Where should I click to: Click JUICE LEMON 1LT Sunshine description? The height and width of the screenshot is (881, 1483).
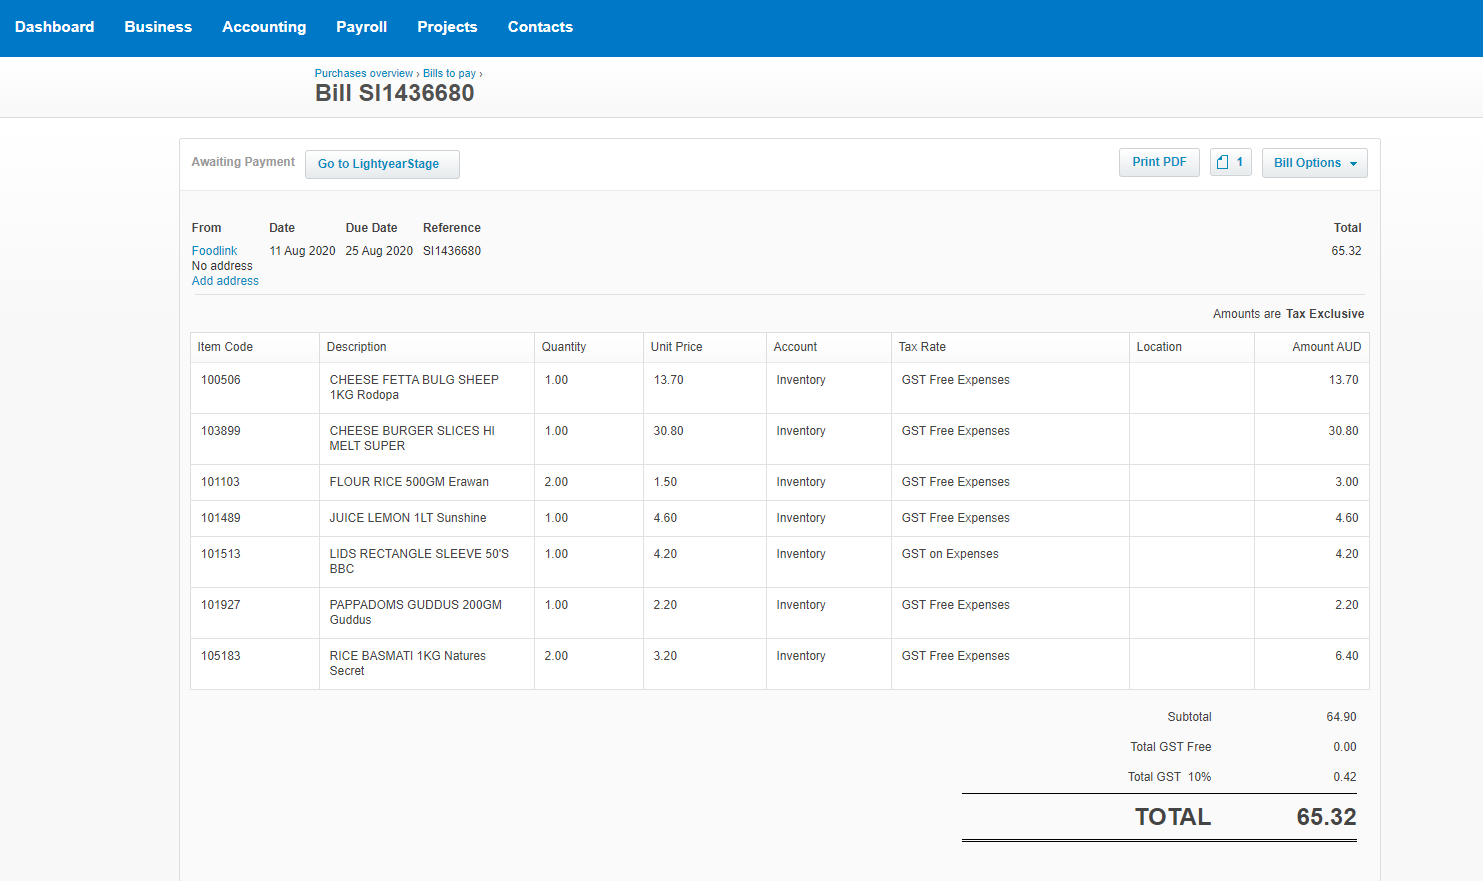click(x=408, y=518)
